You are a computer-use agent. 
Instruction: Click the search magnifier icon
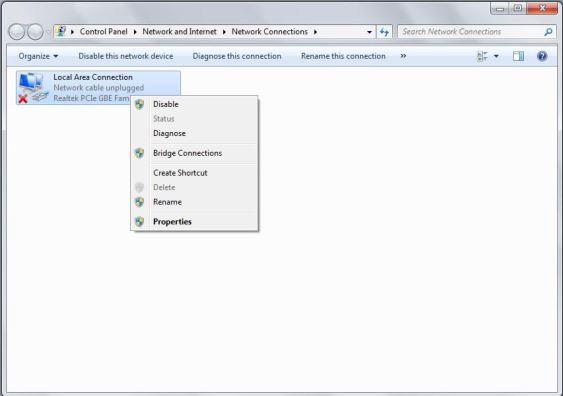[x=548, y=32]
